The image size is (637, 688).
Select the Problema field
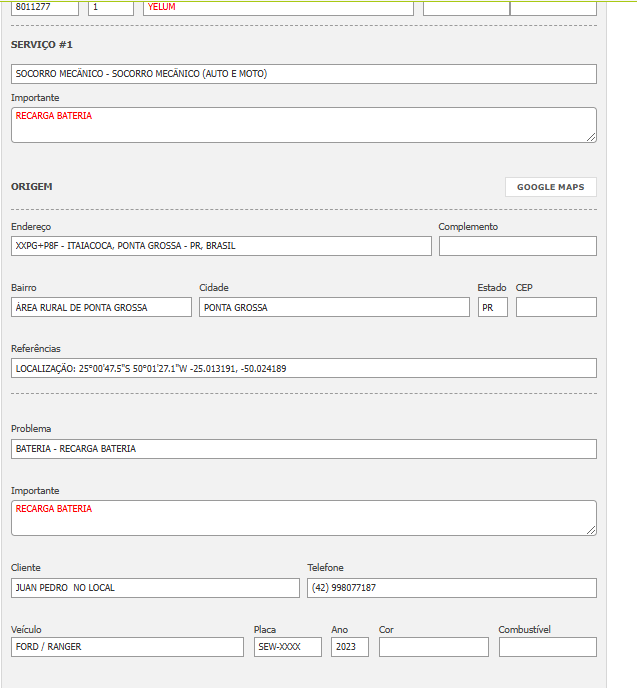303,449
